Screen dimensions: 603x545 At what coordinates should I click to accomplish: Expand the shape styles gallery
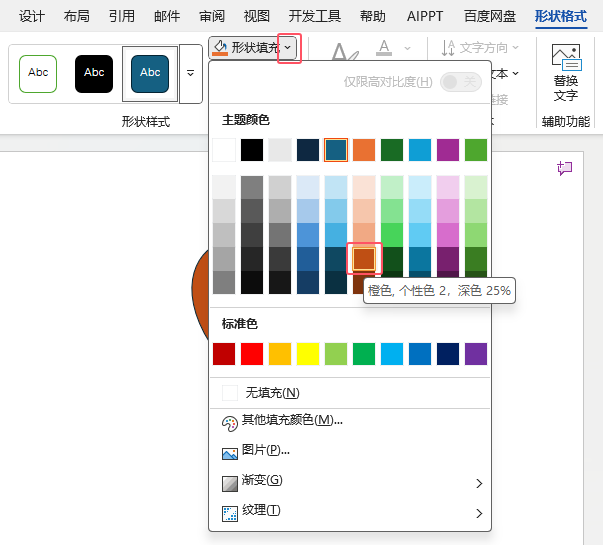190,73
